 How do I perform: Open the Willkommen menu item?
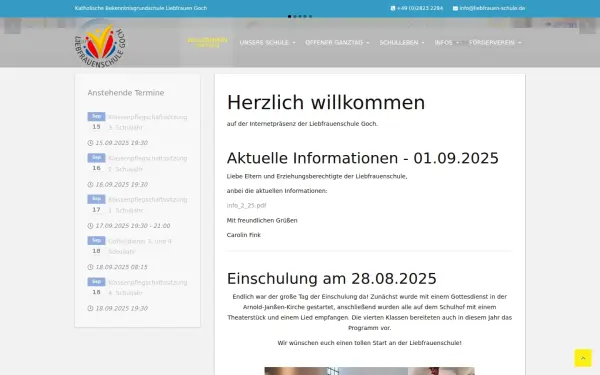pos(207,42)
